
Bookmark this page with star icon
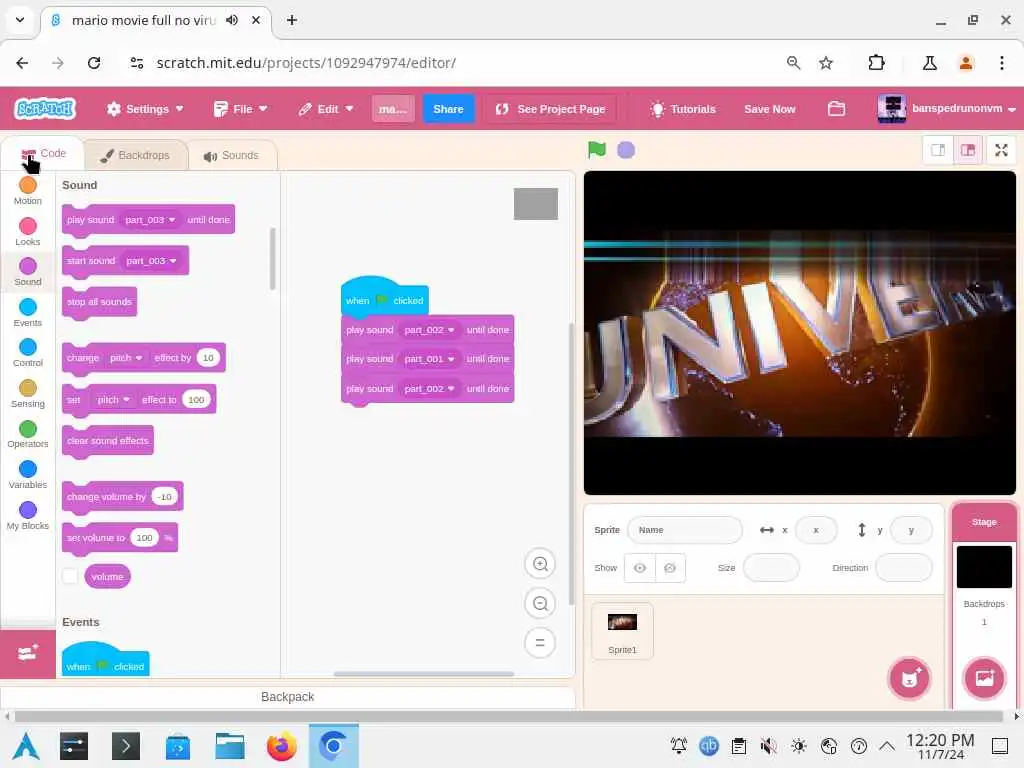pos(825,63)
